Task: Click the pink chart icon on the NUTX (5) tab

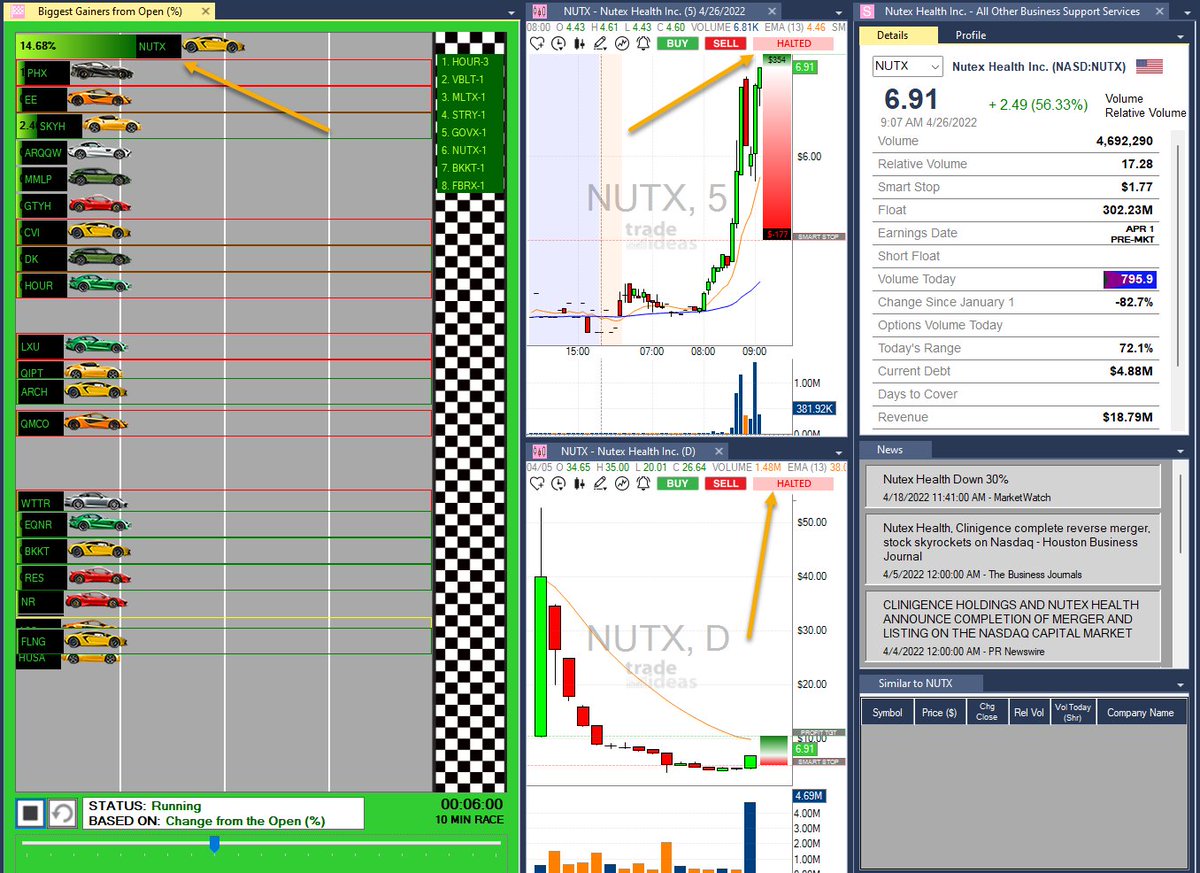Action: coord(539,11)
